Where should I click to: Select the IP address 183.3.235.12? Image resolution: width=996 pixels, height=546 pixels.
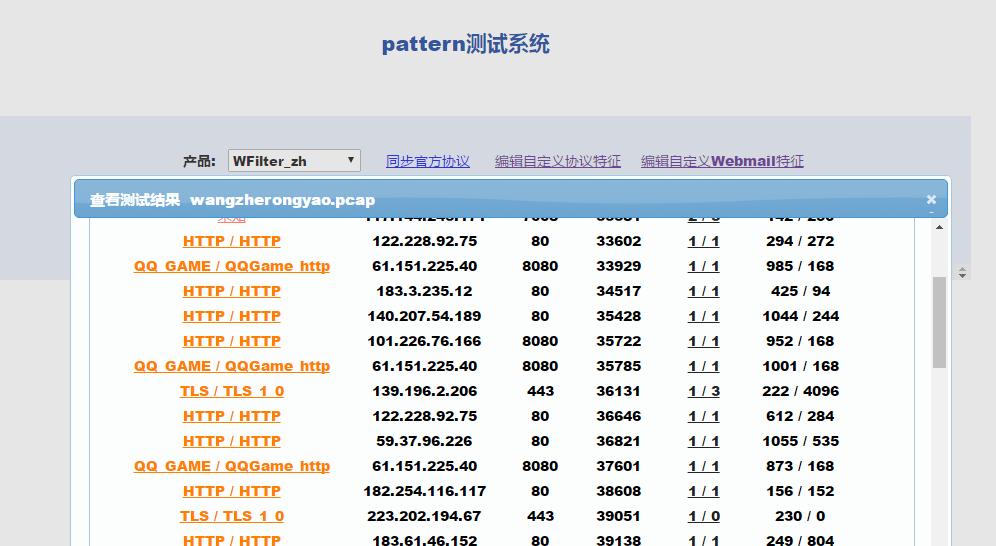424,291
